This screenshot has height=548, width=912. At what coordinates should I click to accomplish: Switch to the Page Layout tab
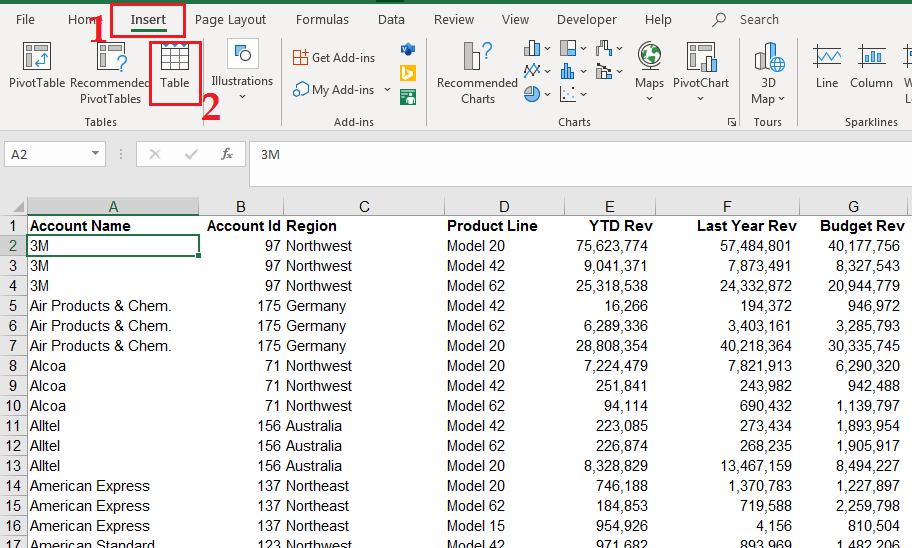pos(230,19)
